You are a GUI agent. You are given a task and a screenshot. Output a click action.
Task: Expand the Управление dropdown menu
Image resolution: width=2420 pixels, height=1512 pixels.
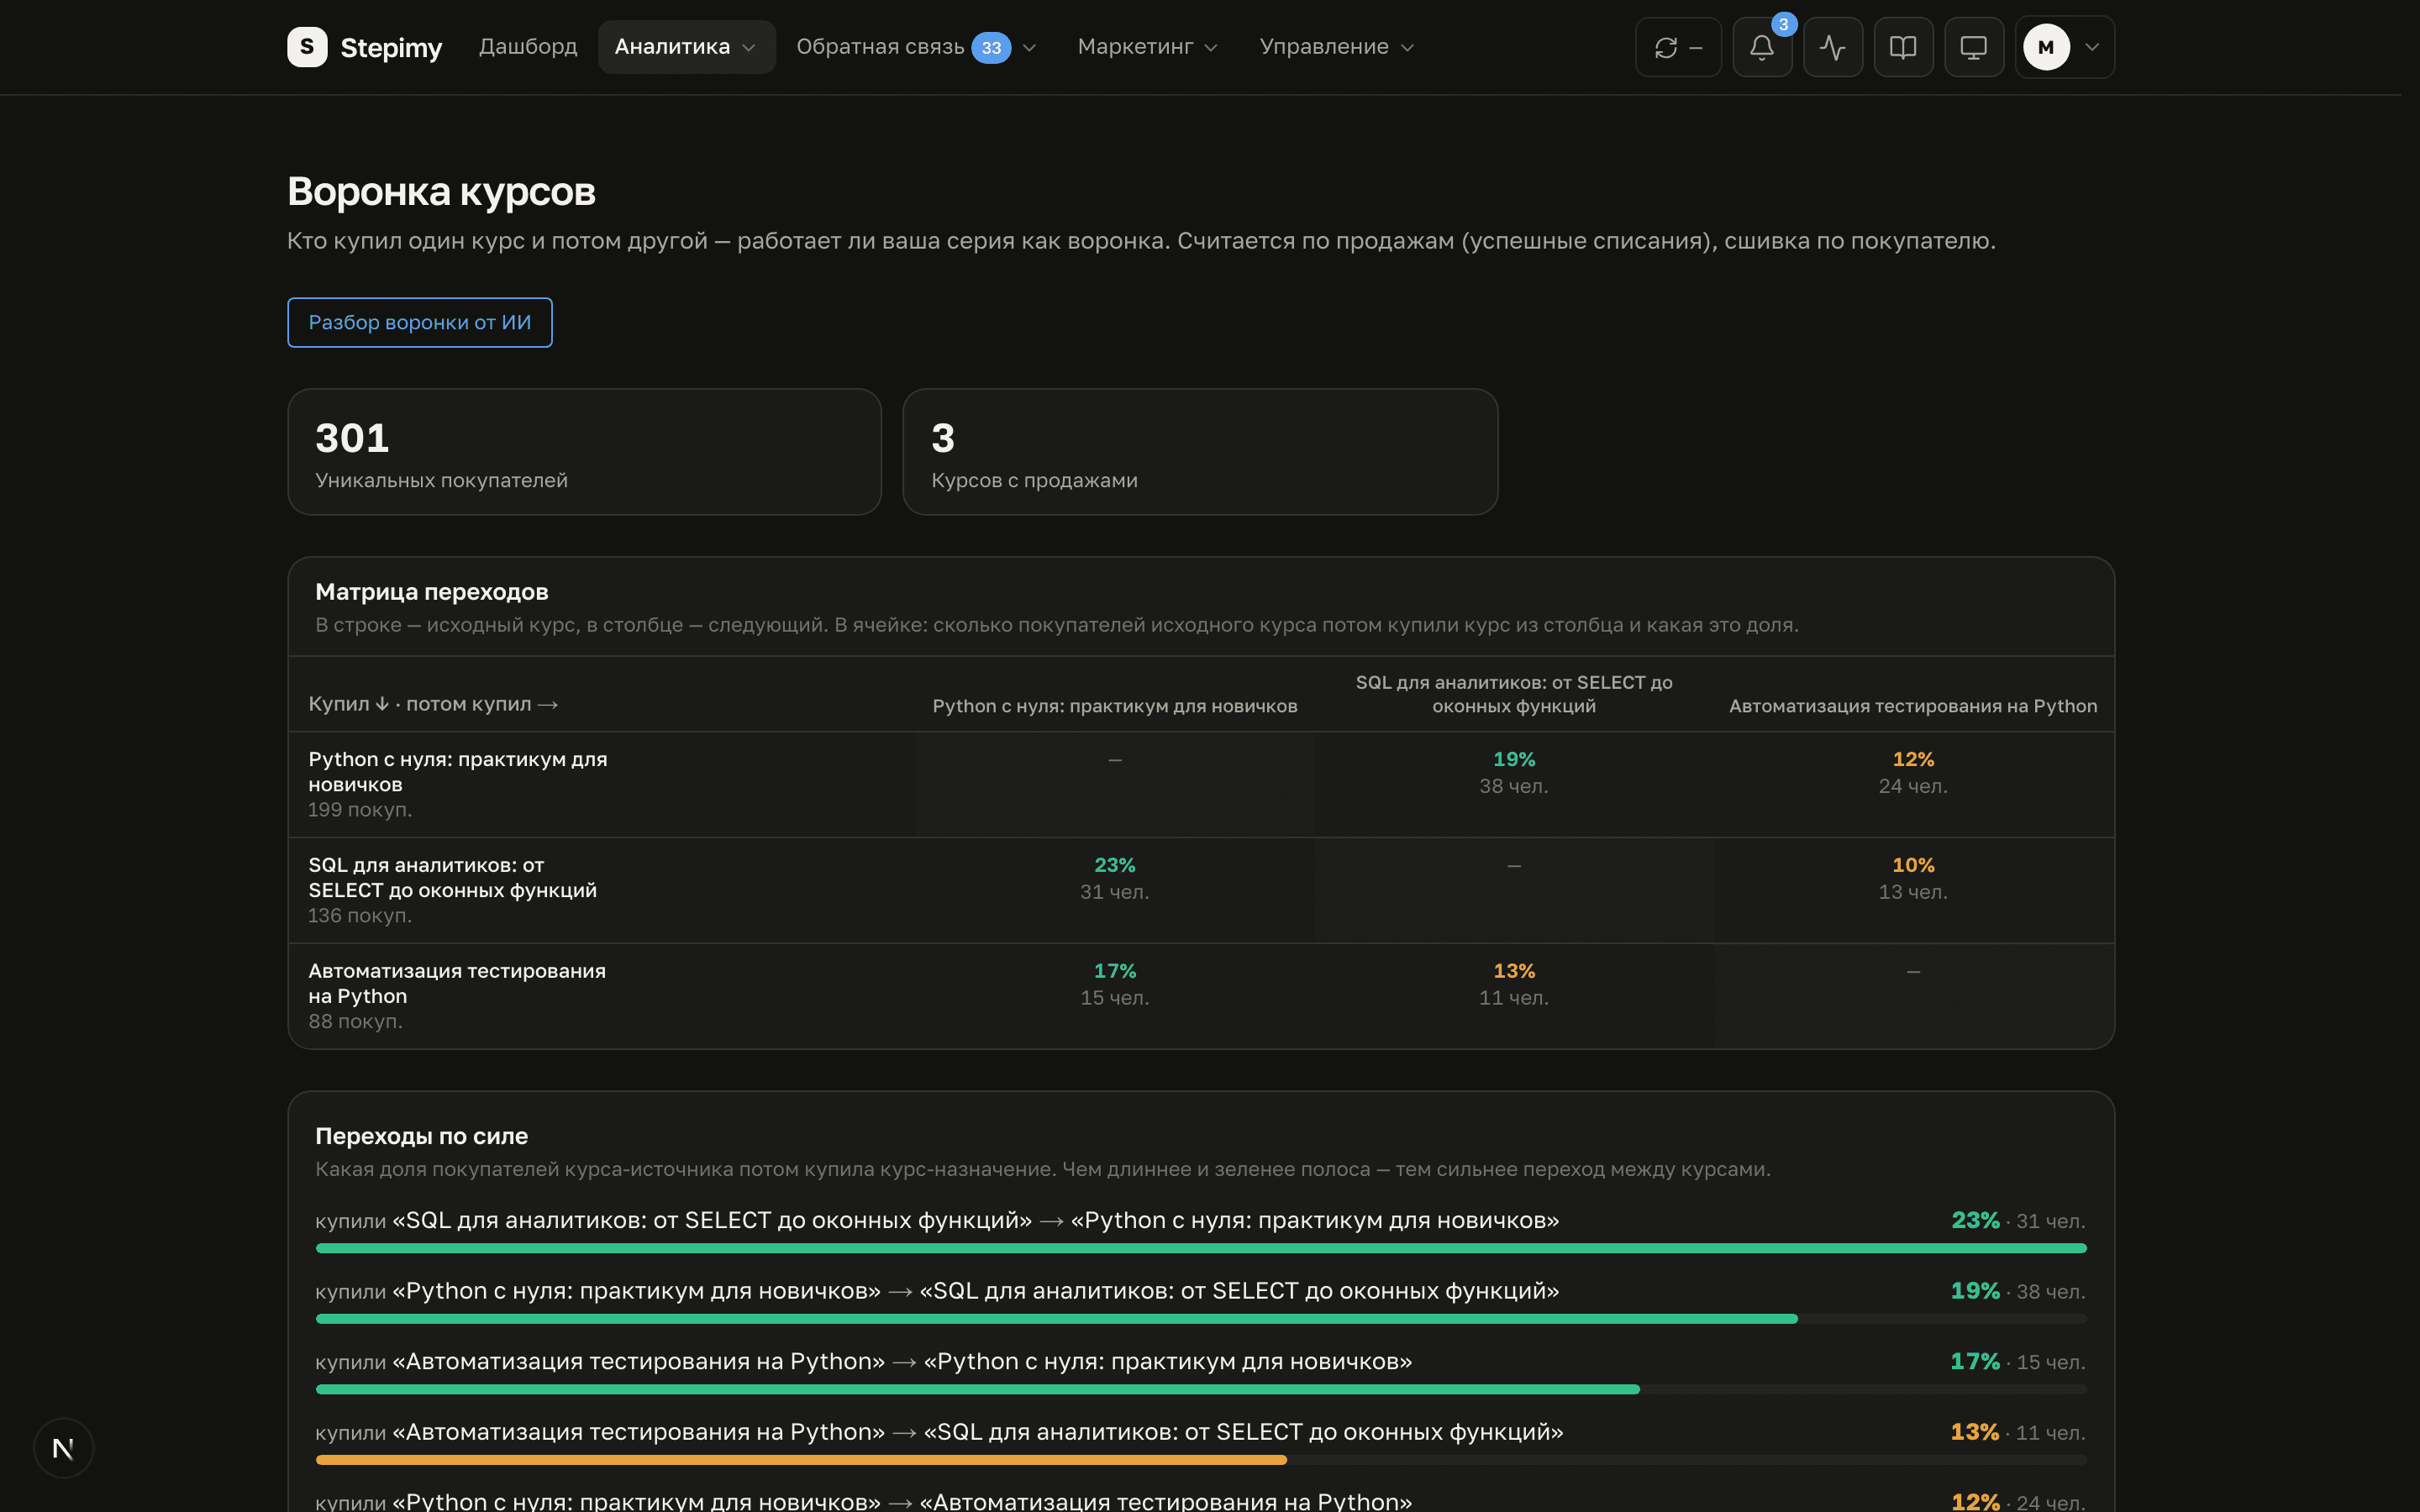(1336, 47)
